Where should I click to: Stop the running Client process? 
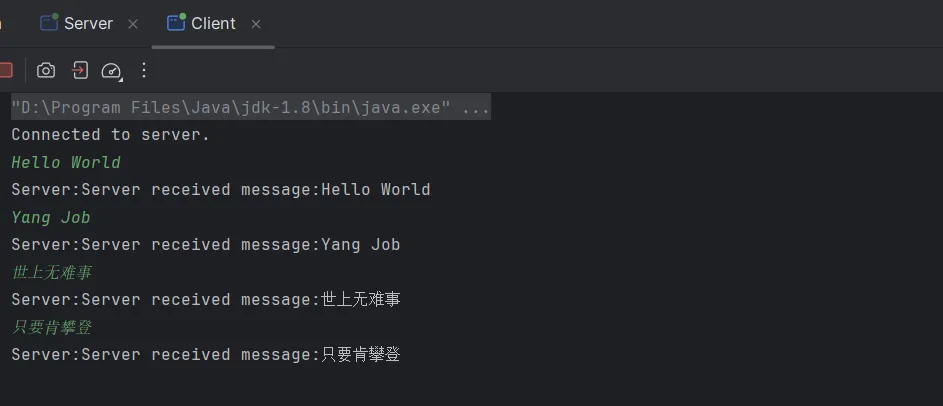[5, 70]
